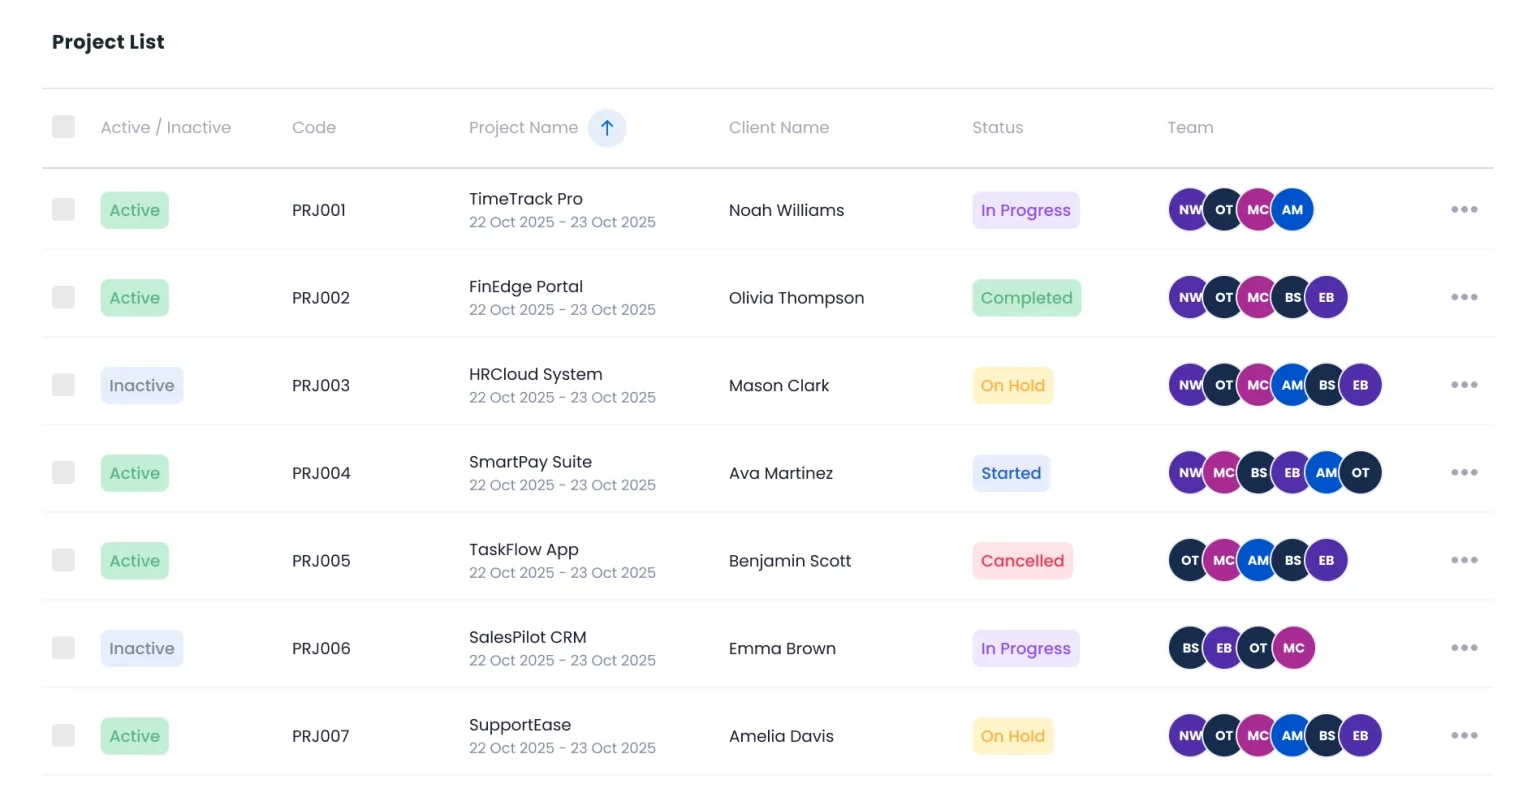Open the TimeTrack Pro project name

[526, 199]
